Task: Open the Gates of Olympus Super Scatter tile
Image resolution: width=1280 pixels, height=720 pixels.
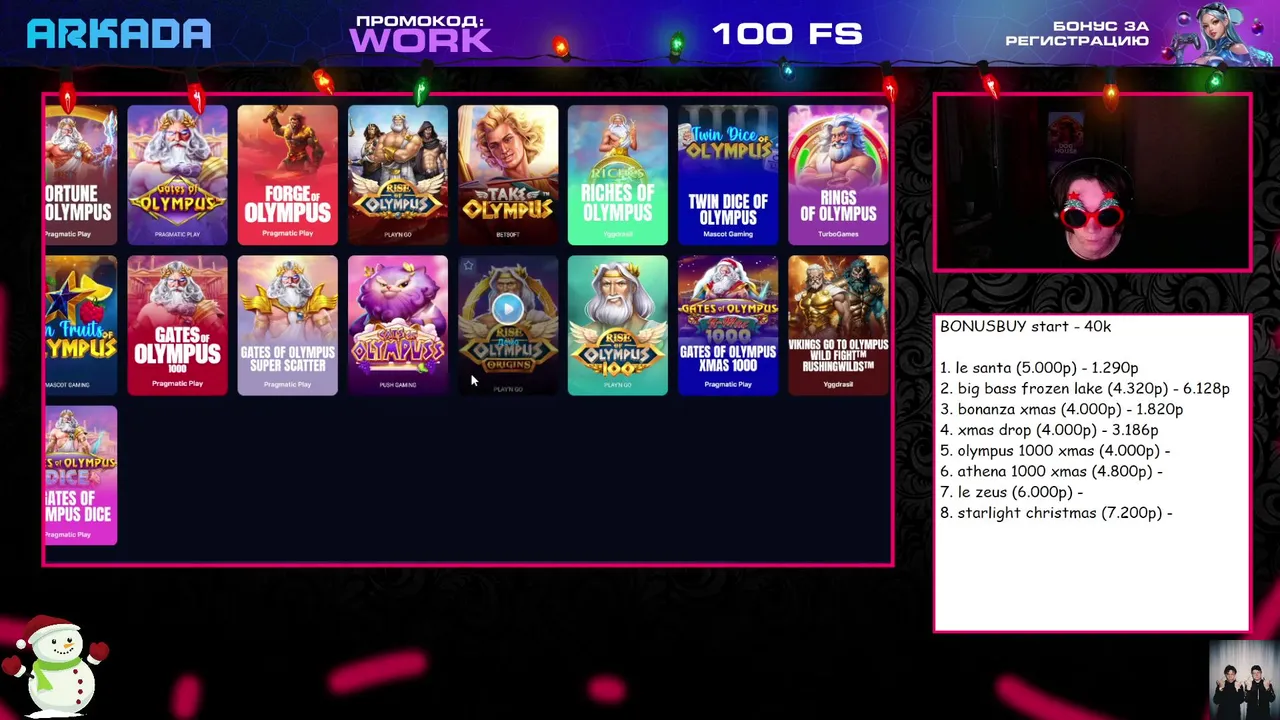Action: 287,325
